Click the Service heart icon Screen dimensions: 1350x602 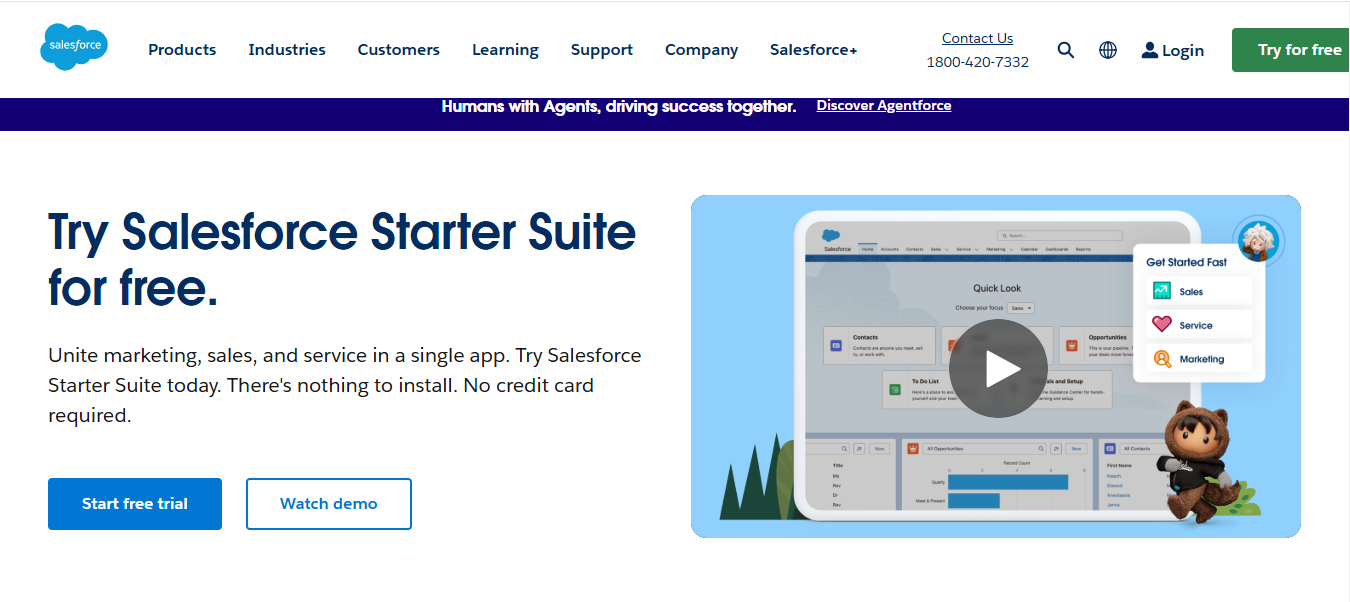1161,324
